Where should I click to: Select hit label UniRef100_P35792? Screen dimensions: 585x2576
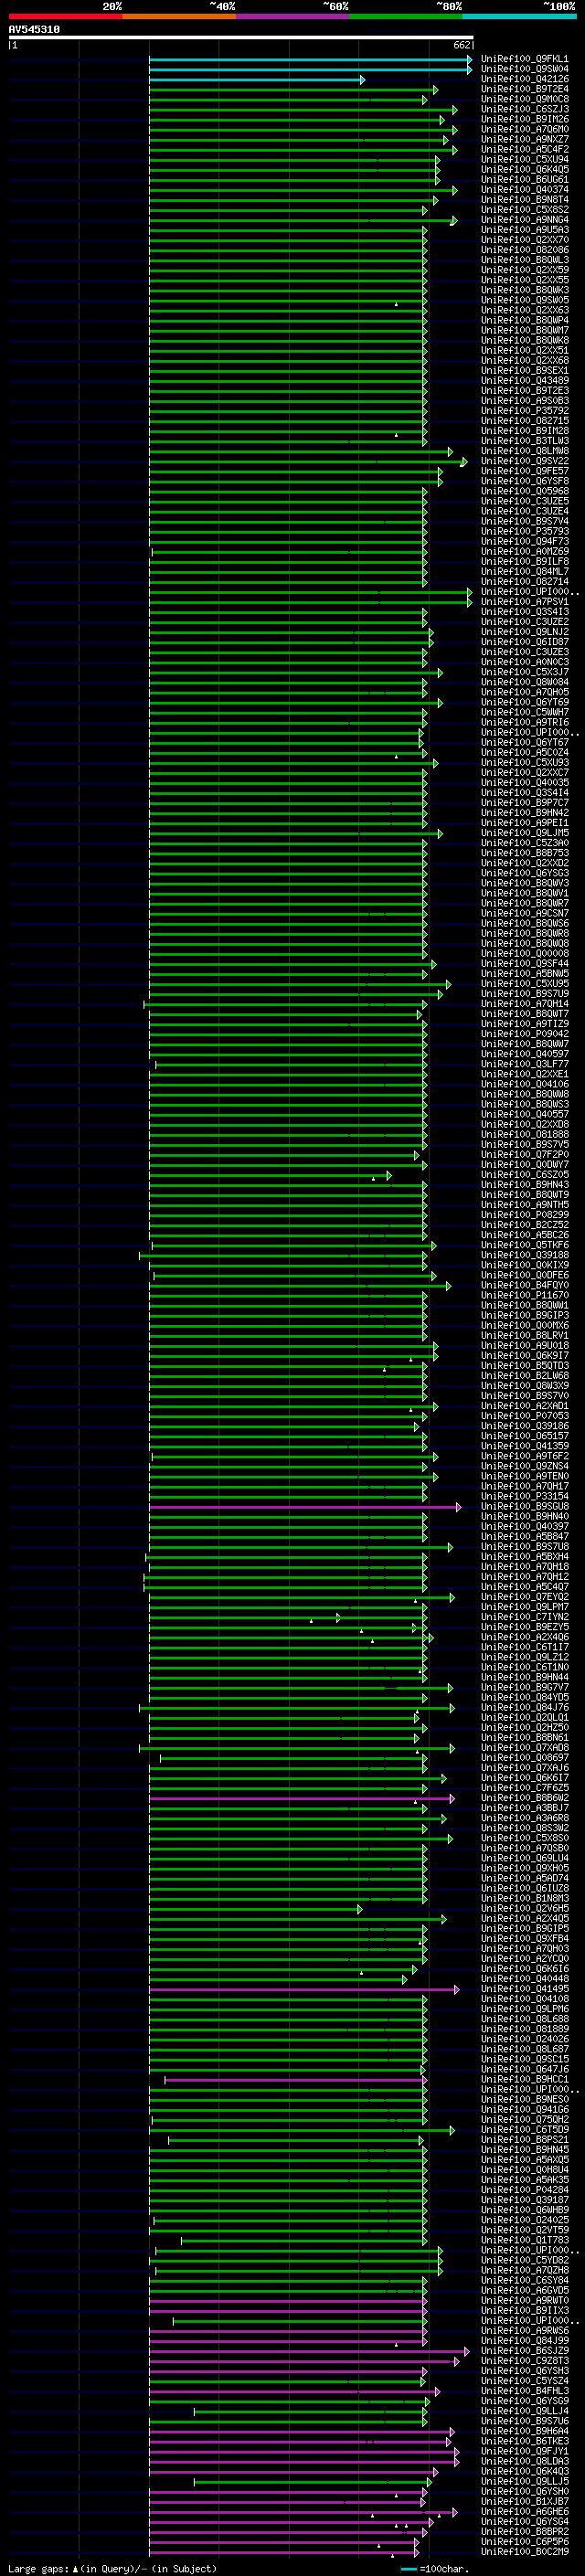click(524, 411)
